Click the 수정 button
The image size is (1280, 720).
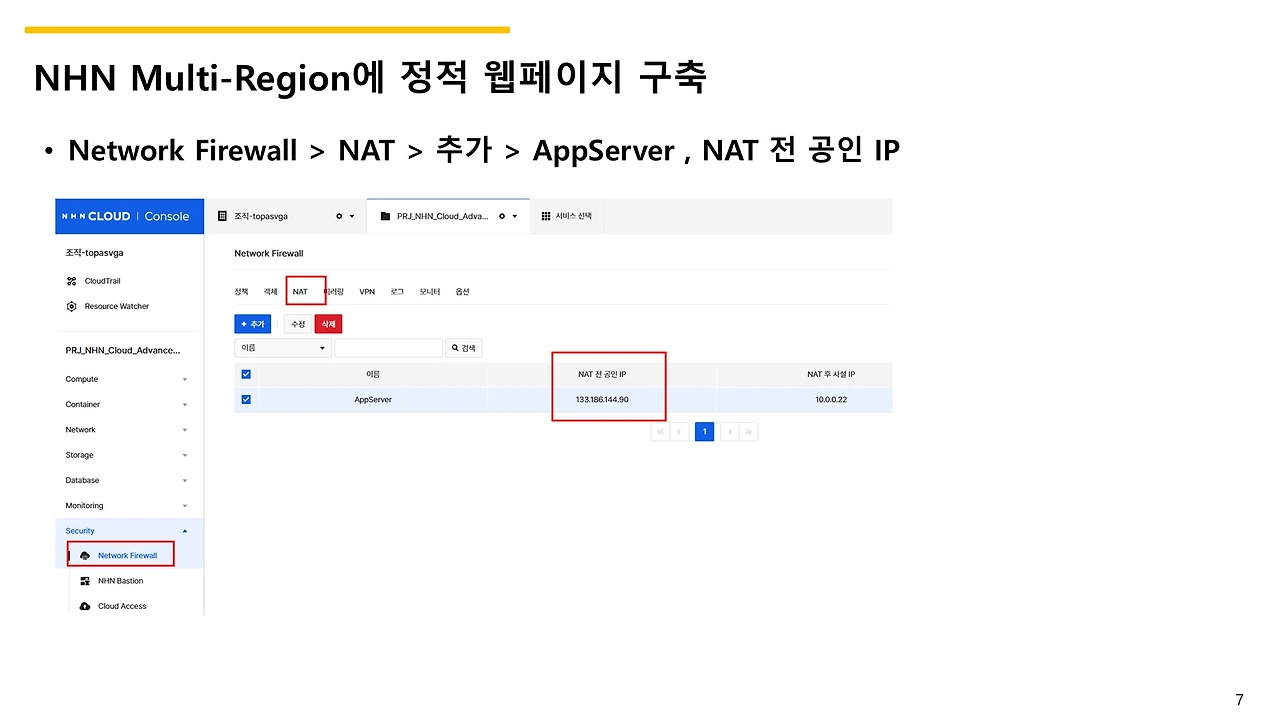(x=298, y=324)
